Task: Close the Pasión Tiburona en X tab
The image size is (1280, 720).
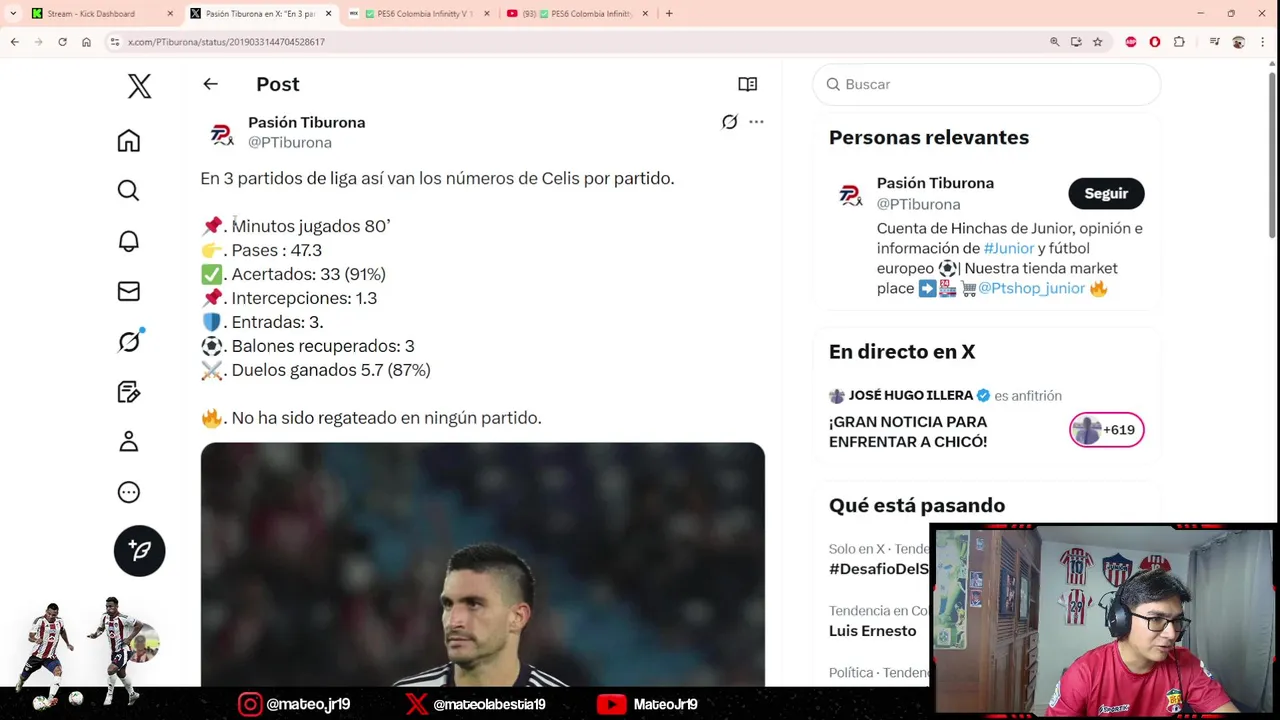Action: tap(328, 13)
